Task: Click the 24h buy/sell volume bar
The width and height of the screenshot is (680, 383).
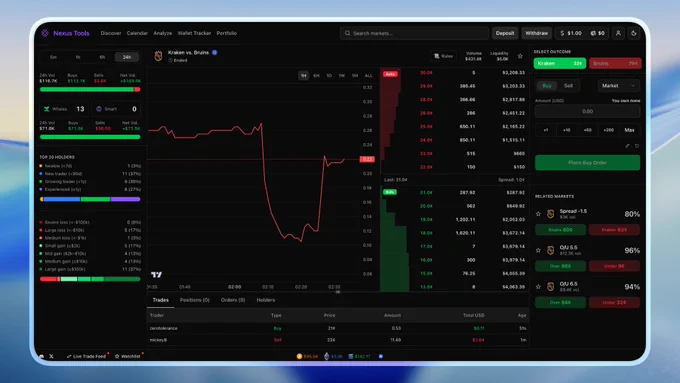Action: 90,89
